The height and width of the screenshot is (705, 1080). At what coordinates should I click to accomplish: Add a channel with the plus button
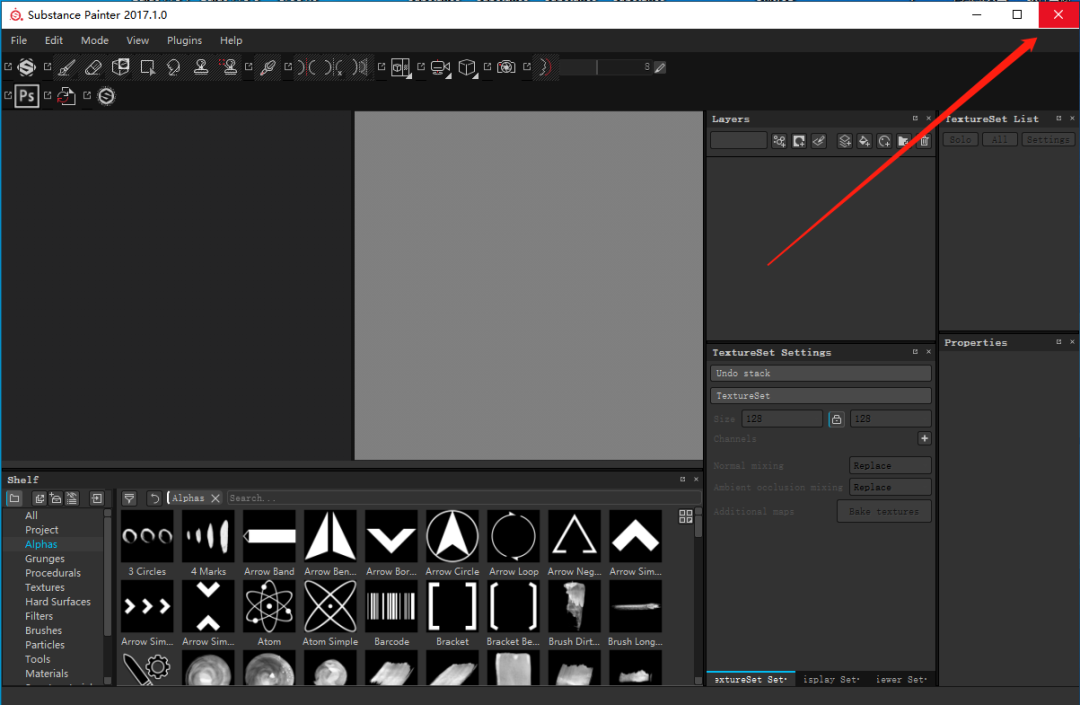[924, 439]
